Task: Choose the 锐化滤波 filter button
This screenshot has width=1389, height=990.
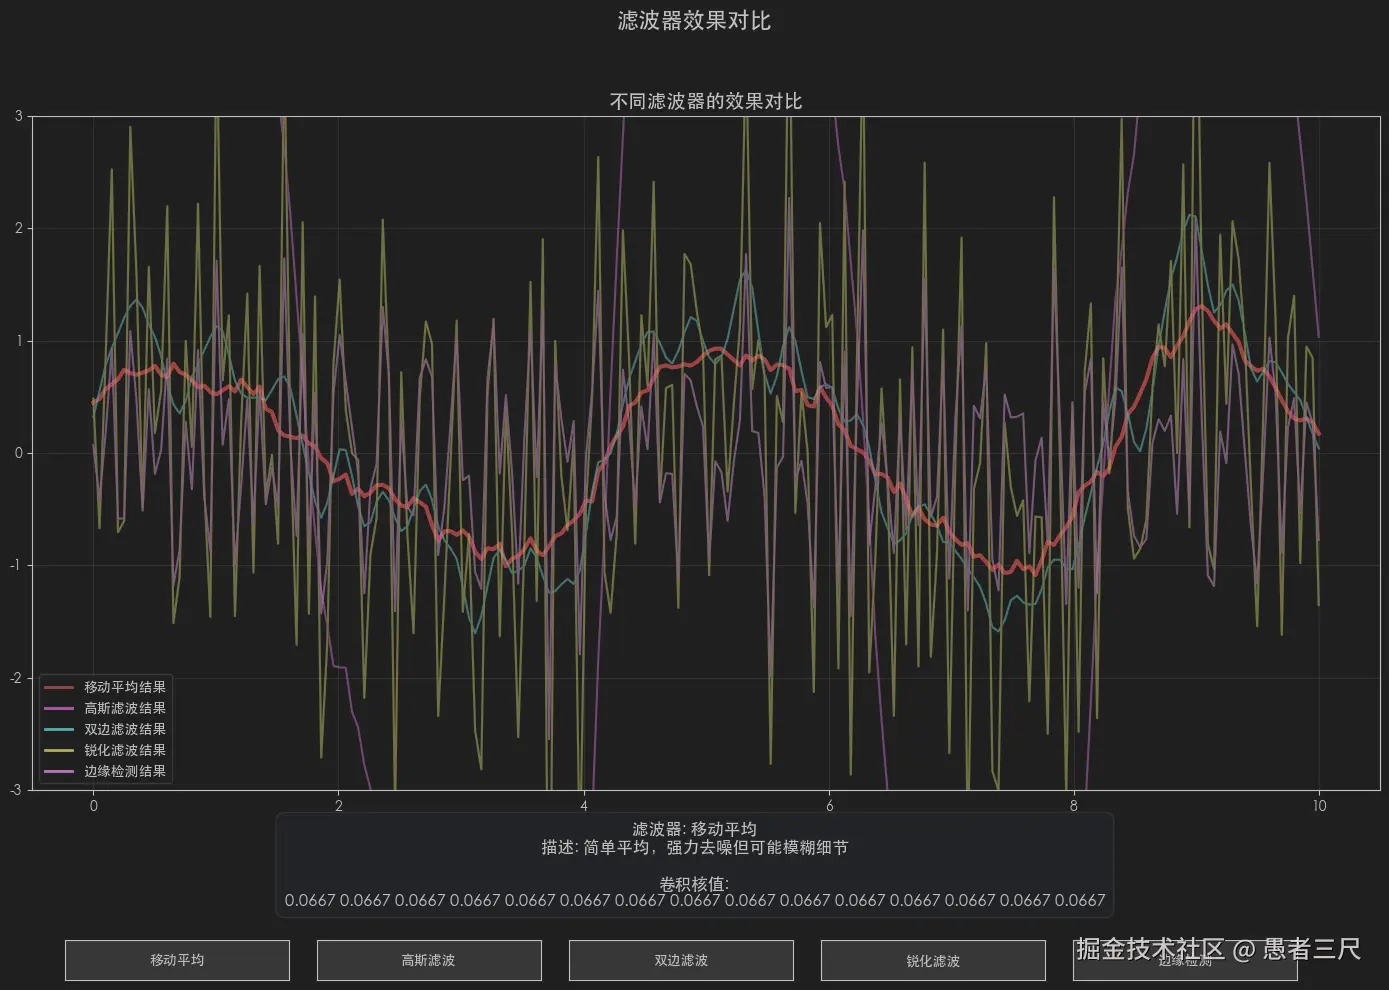Action: [x=933, y=960]
